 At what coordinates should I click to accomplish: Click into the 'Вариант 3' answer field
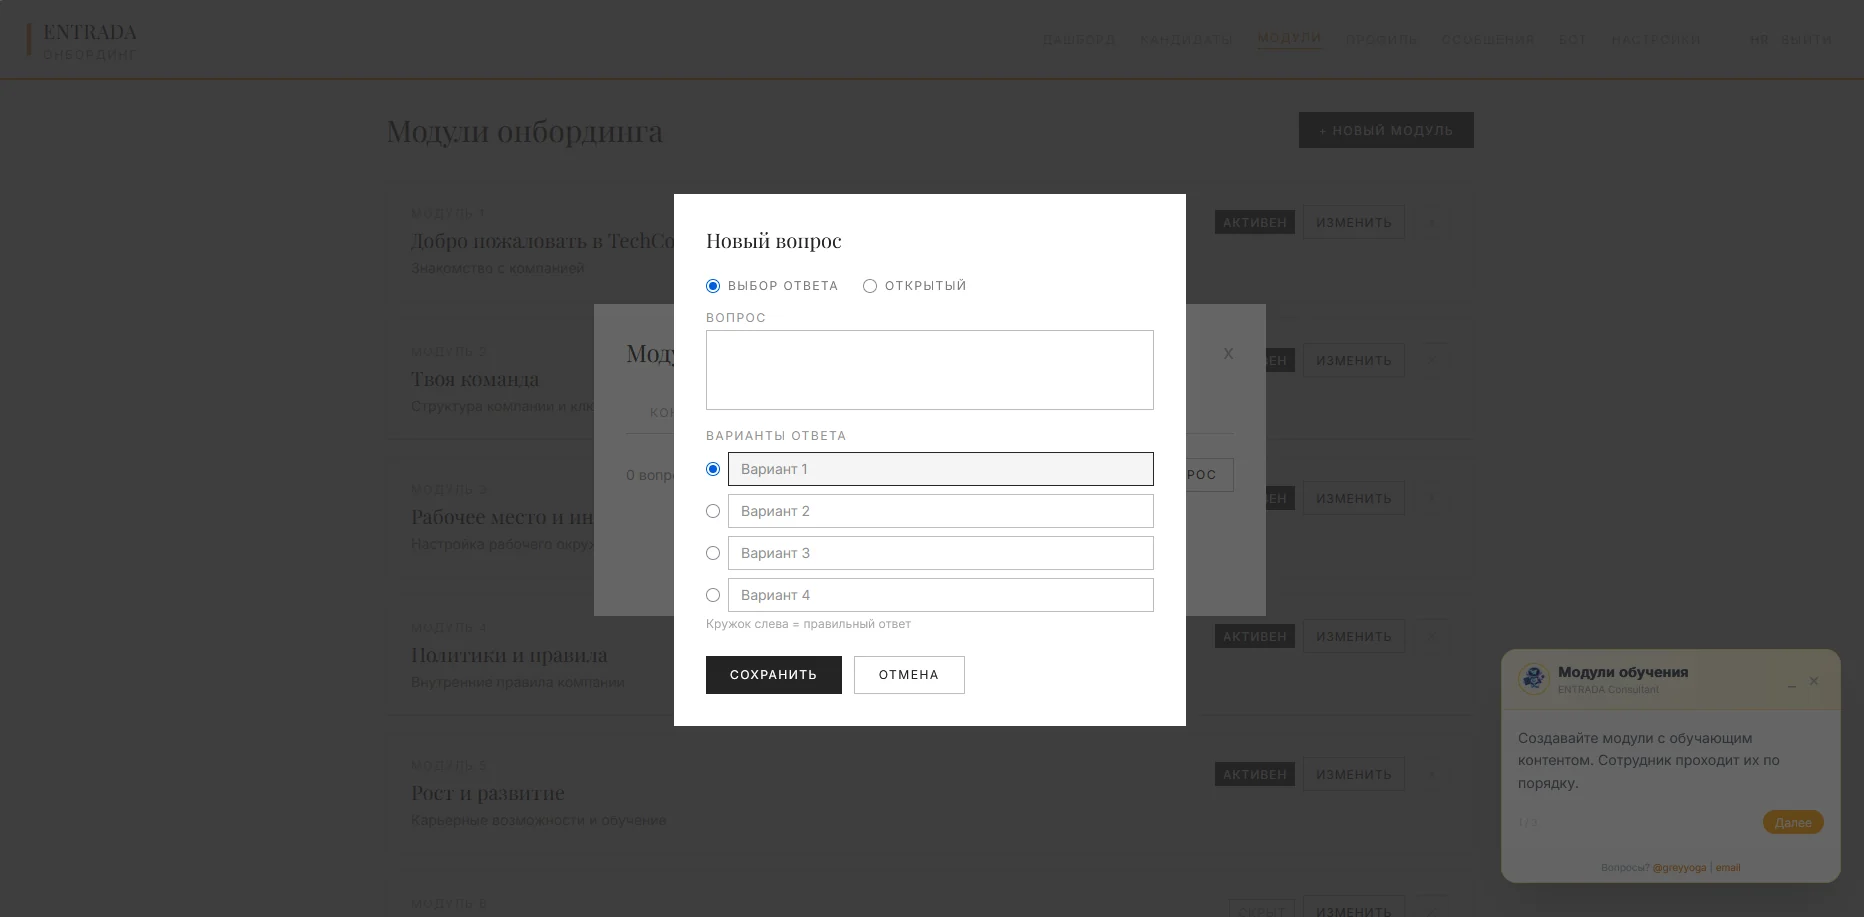tap(941, 553)
